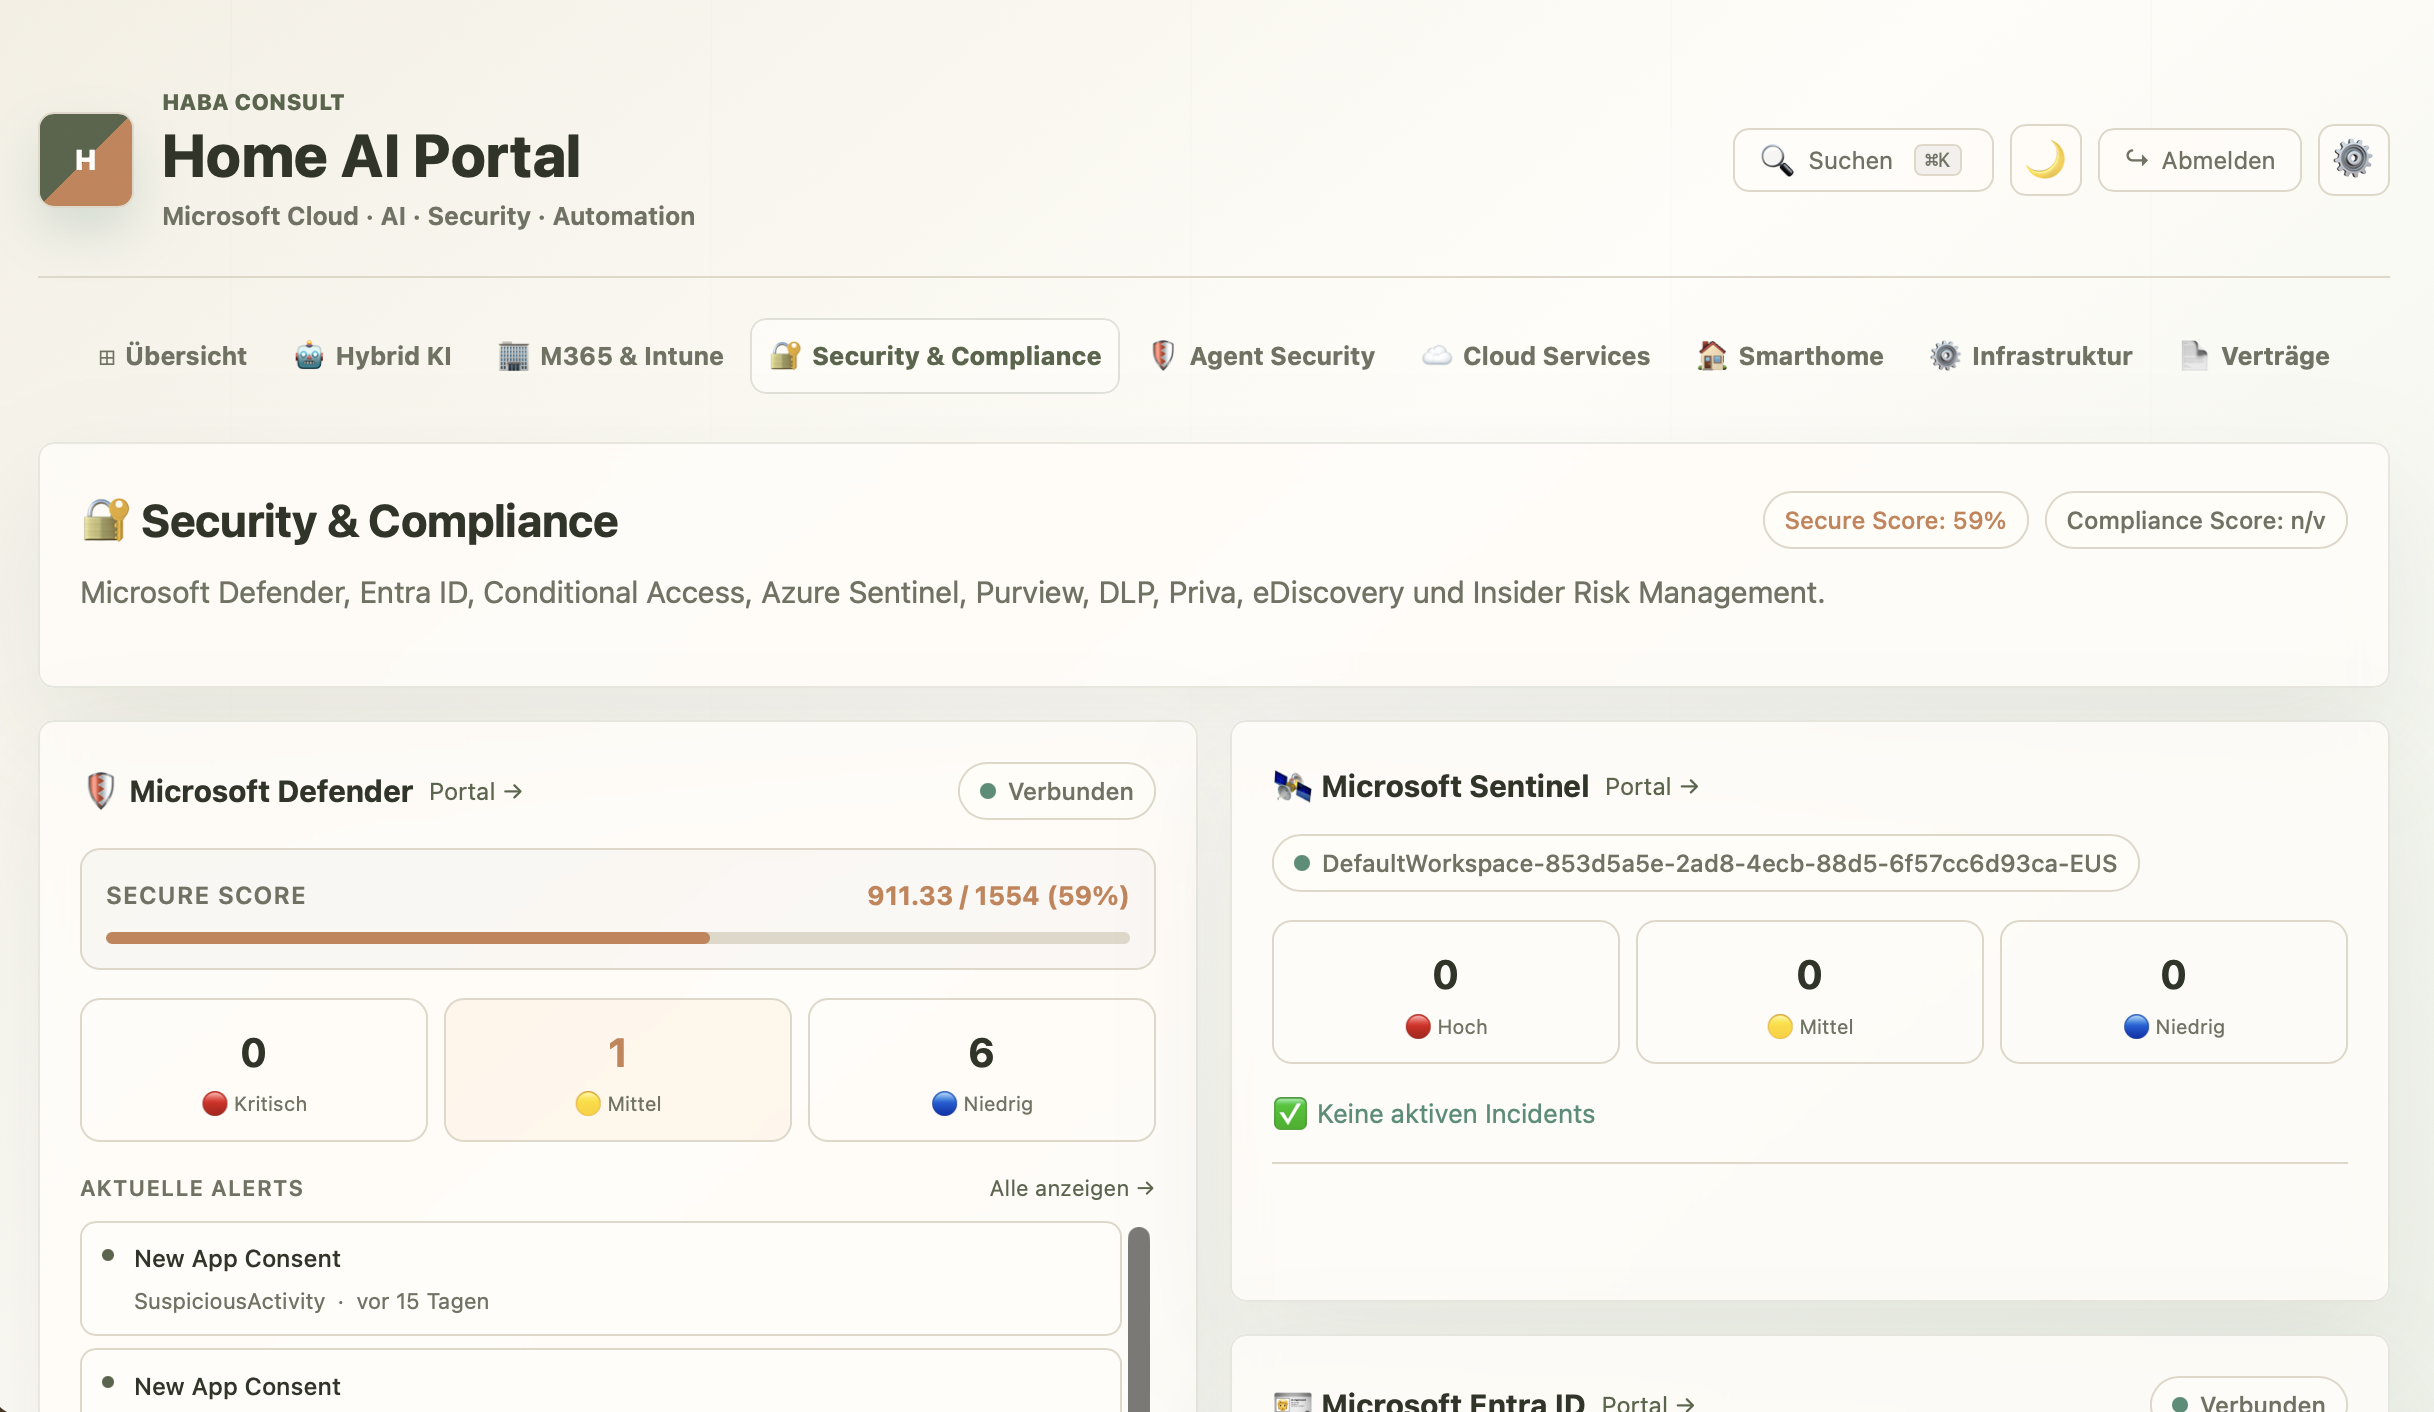
Task: Click the green checkmark by Keine aktiven Incidents
Action: click(x=1290, y=1114)
